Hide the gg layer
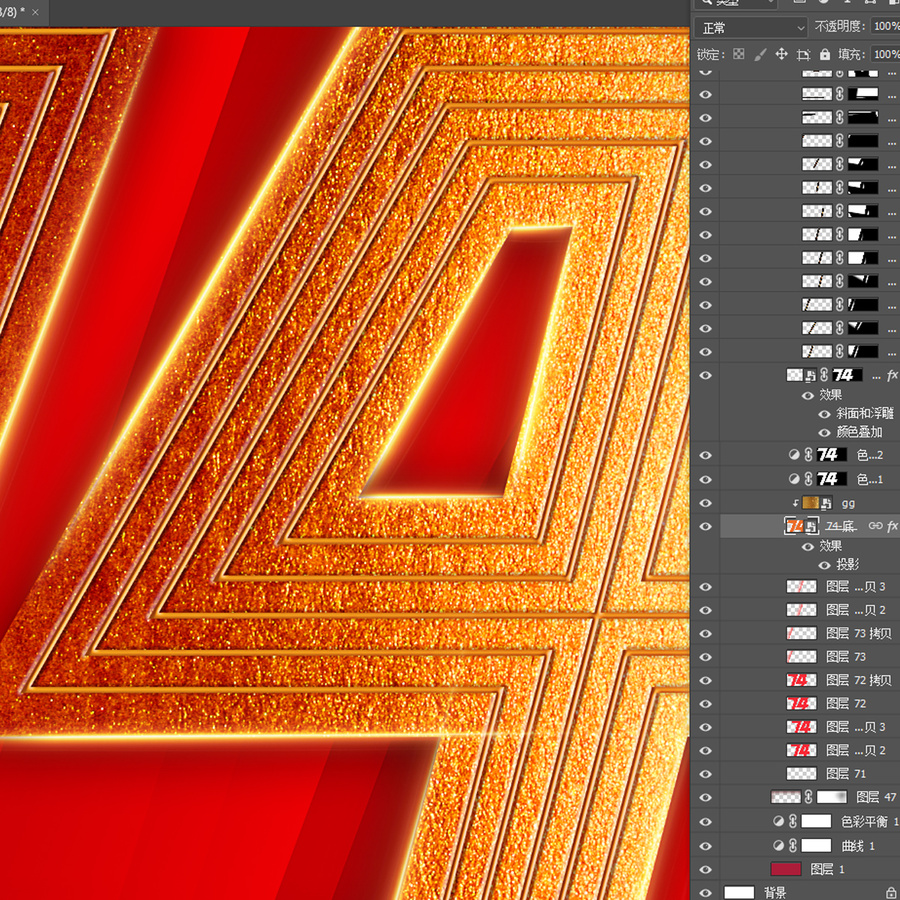900x900 pixels. coord(705,503)
